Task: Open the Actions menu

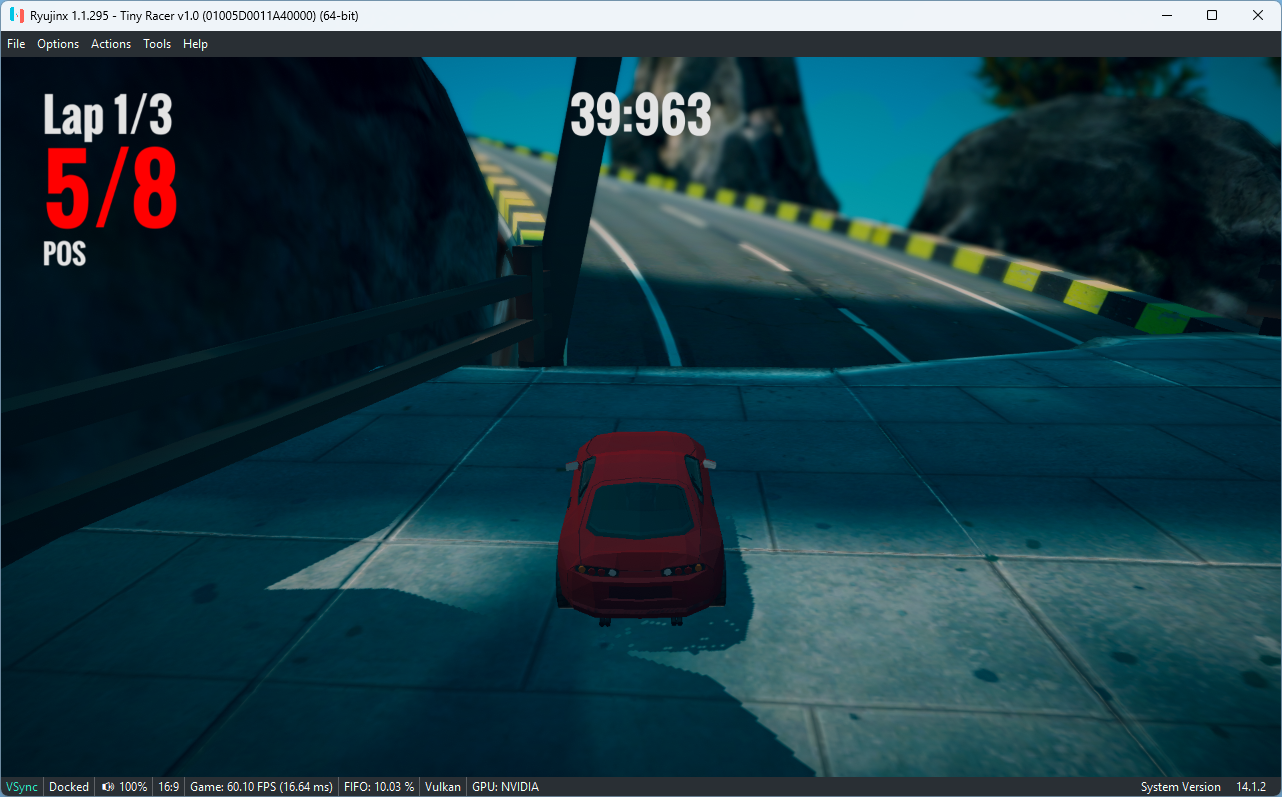Action: (110, 43)
